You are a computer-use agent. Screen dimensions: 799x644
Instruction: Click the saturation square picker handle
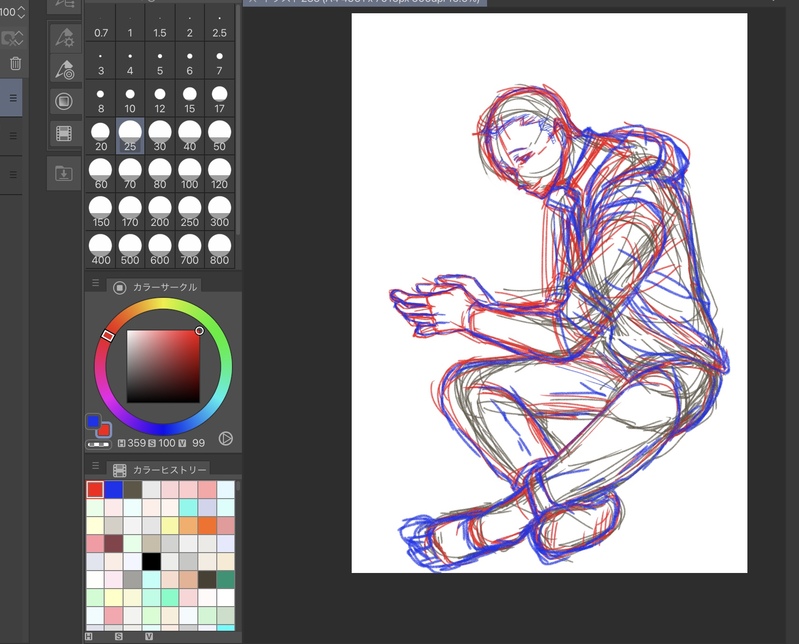[x=200, y=331]
